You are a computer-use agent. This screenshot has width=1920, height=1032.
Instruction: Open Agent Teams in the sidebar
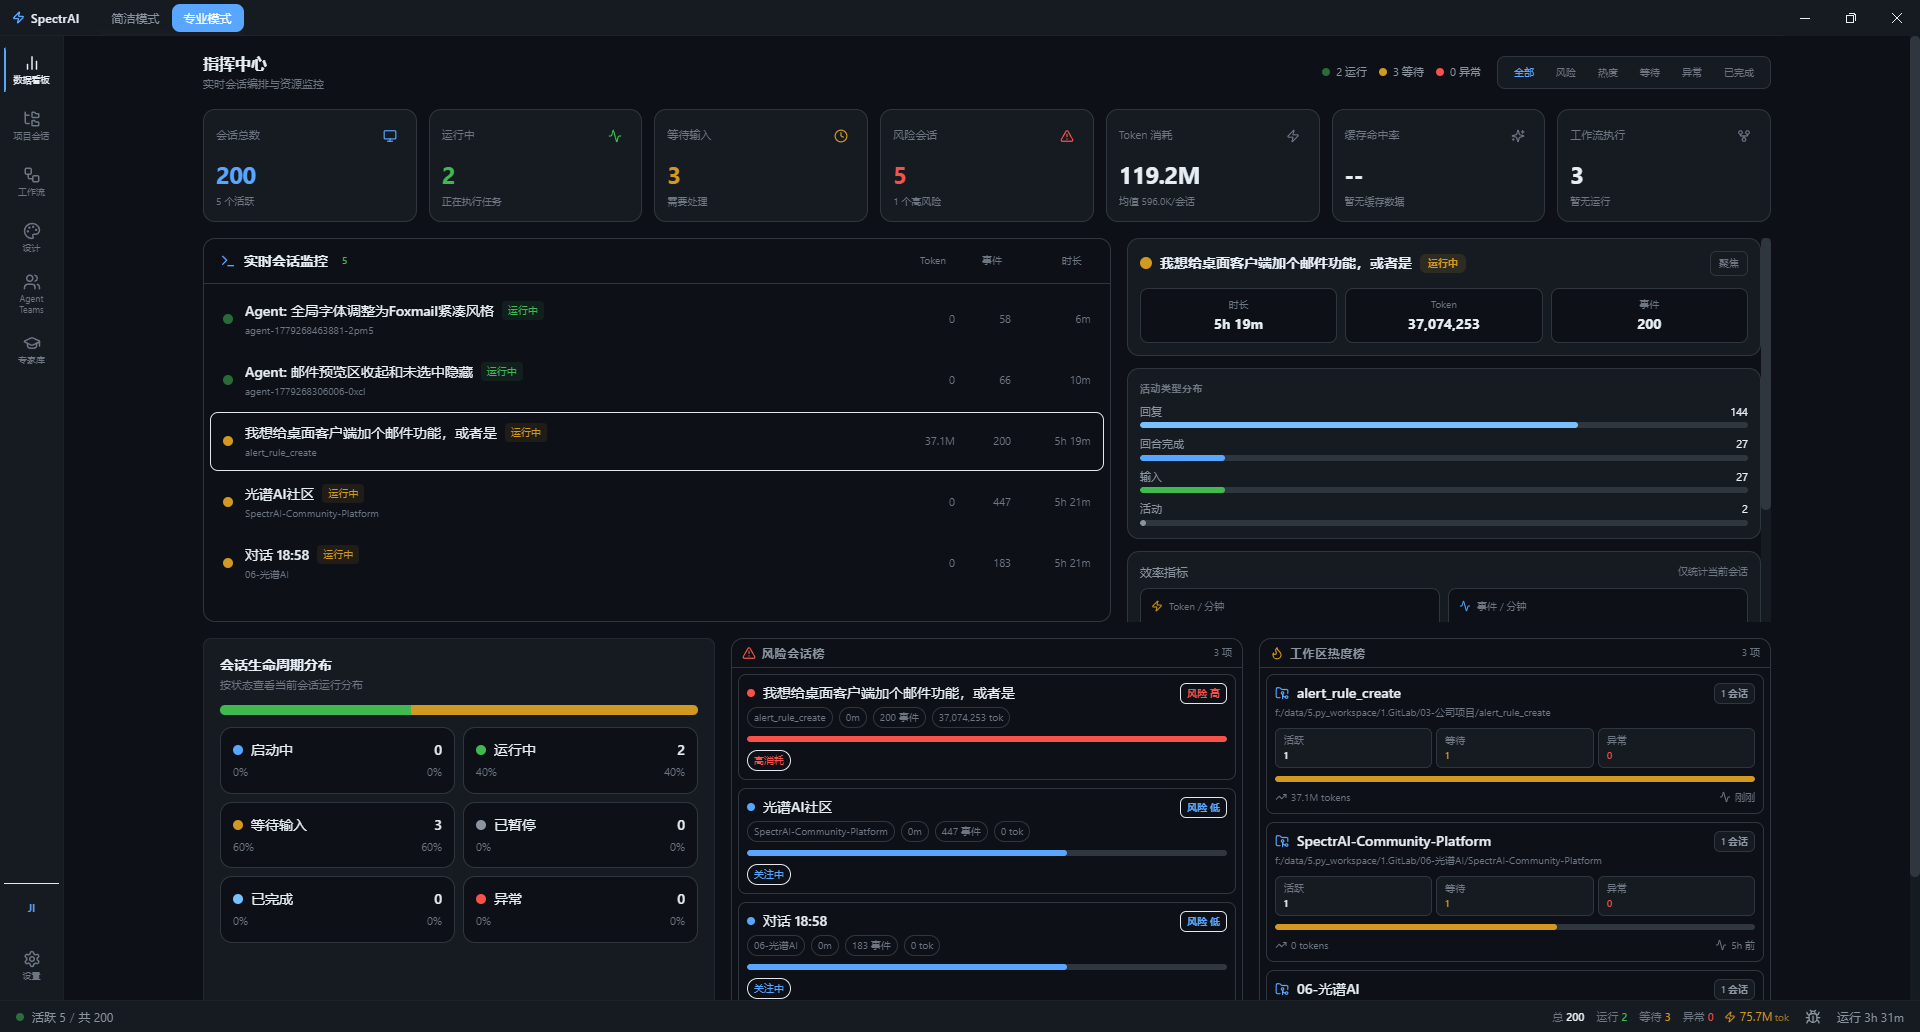[31, 294]
